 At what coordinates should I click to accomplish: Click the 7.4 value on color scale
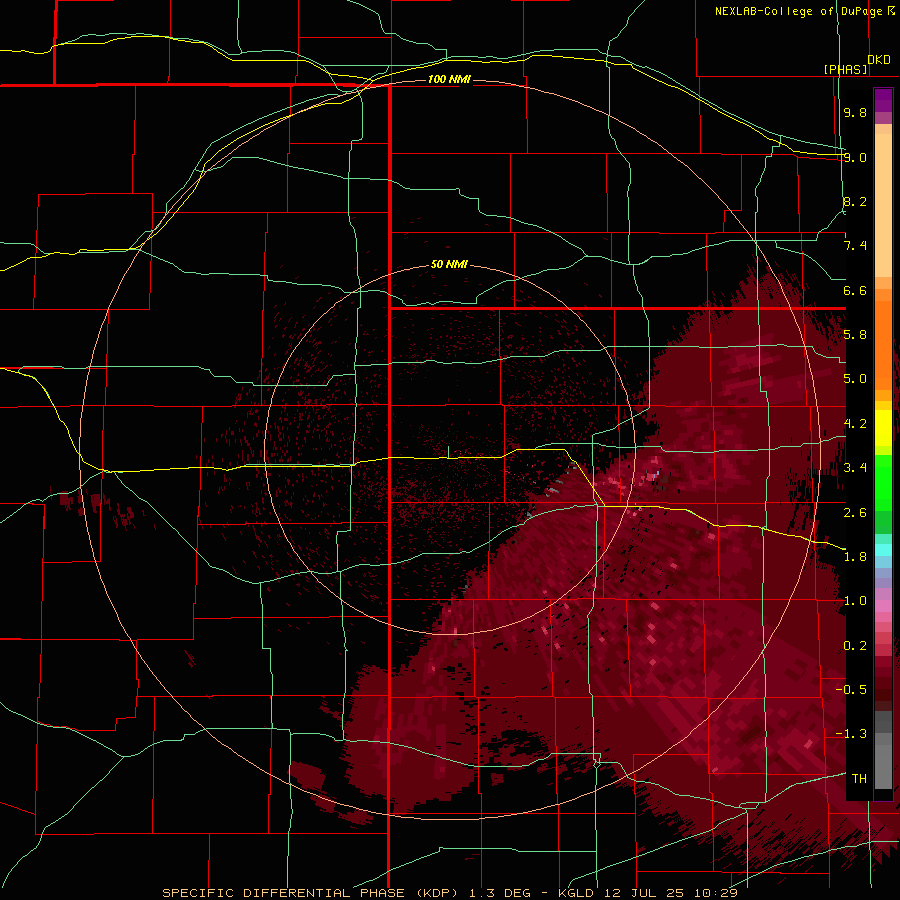[855, 246]
